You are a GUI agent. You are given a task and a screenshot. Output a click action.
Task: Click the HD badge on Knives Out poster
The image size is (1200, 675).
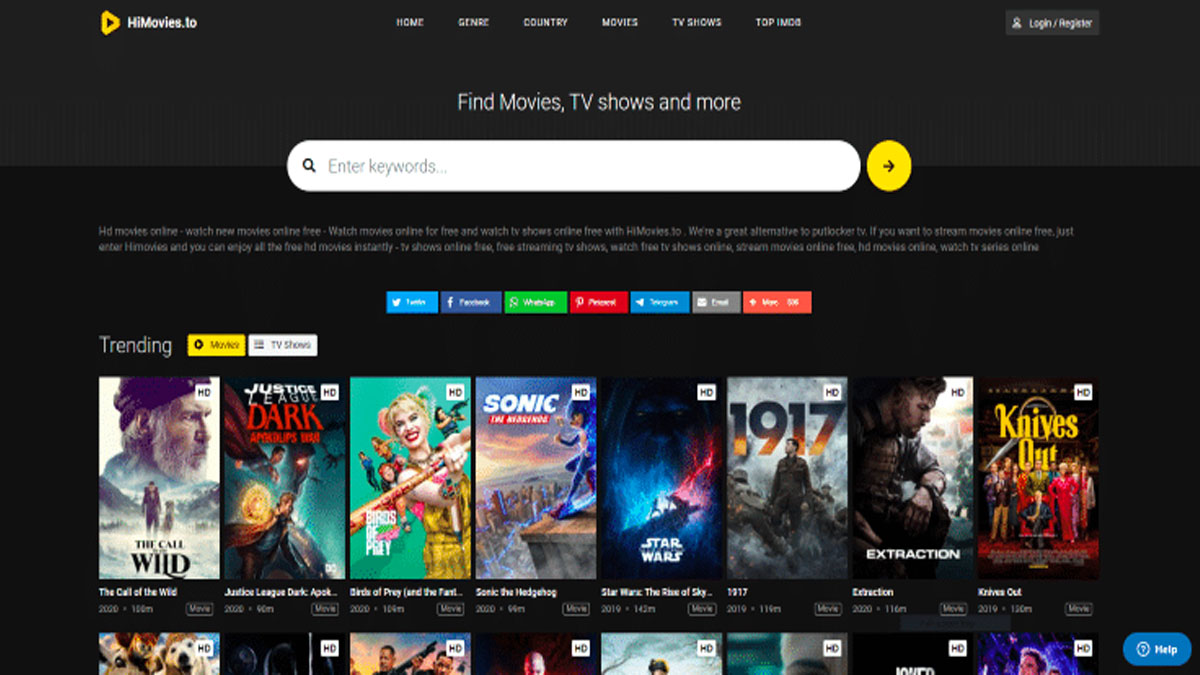click(x=1083, y=392)
